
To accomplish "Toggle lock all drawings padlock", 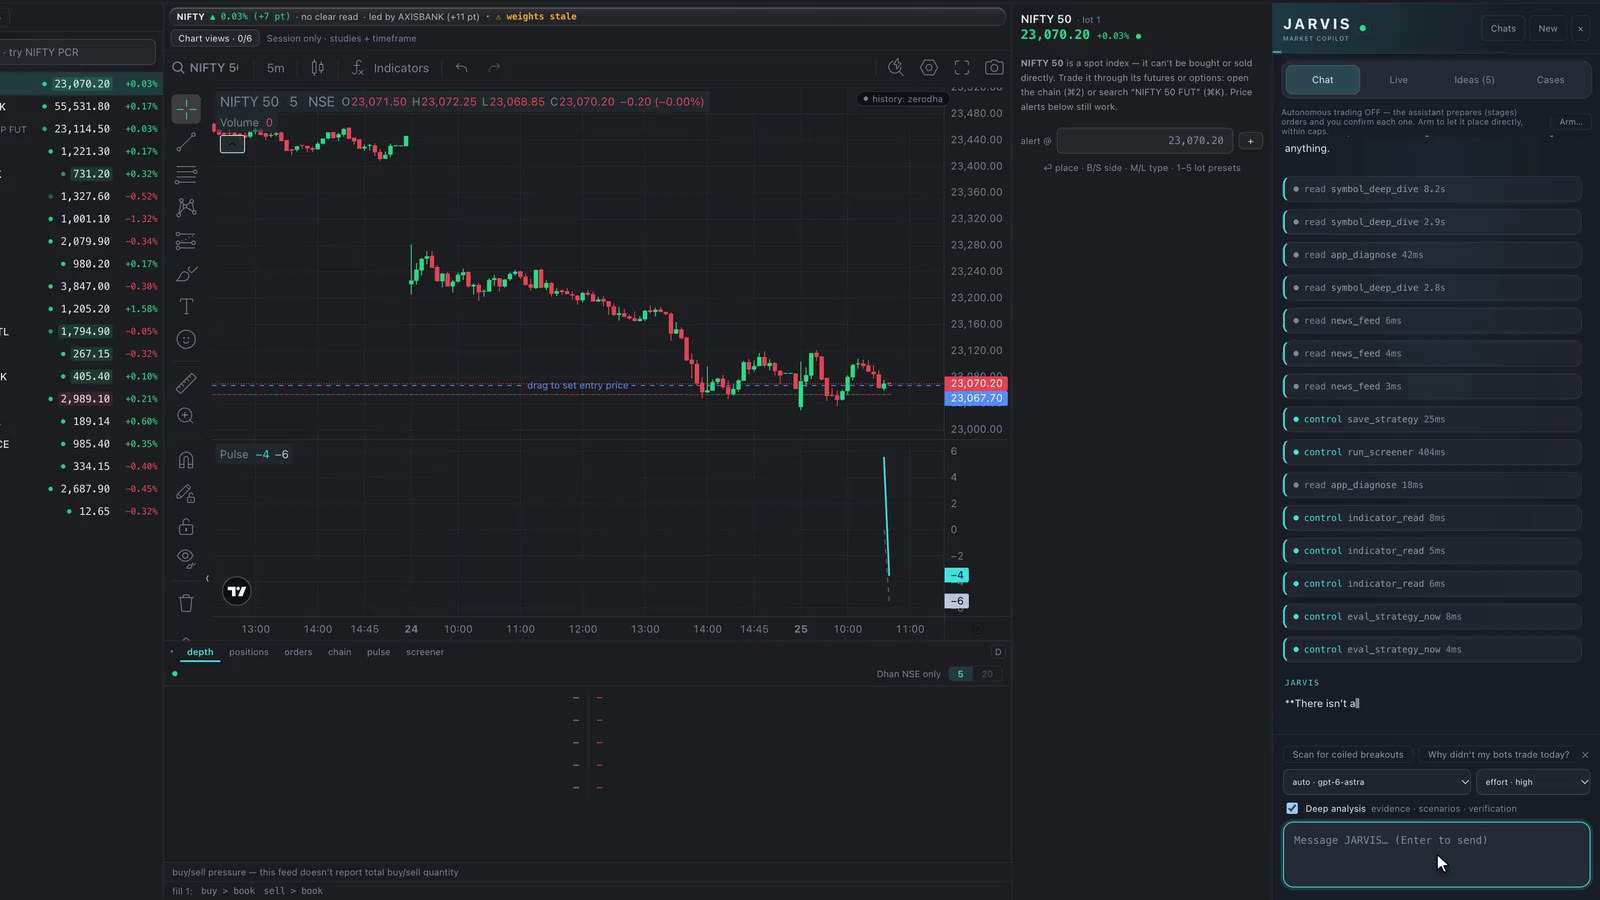I will (x=186, y=526).
